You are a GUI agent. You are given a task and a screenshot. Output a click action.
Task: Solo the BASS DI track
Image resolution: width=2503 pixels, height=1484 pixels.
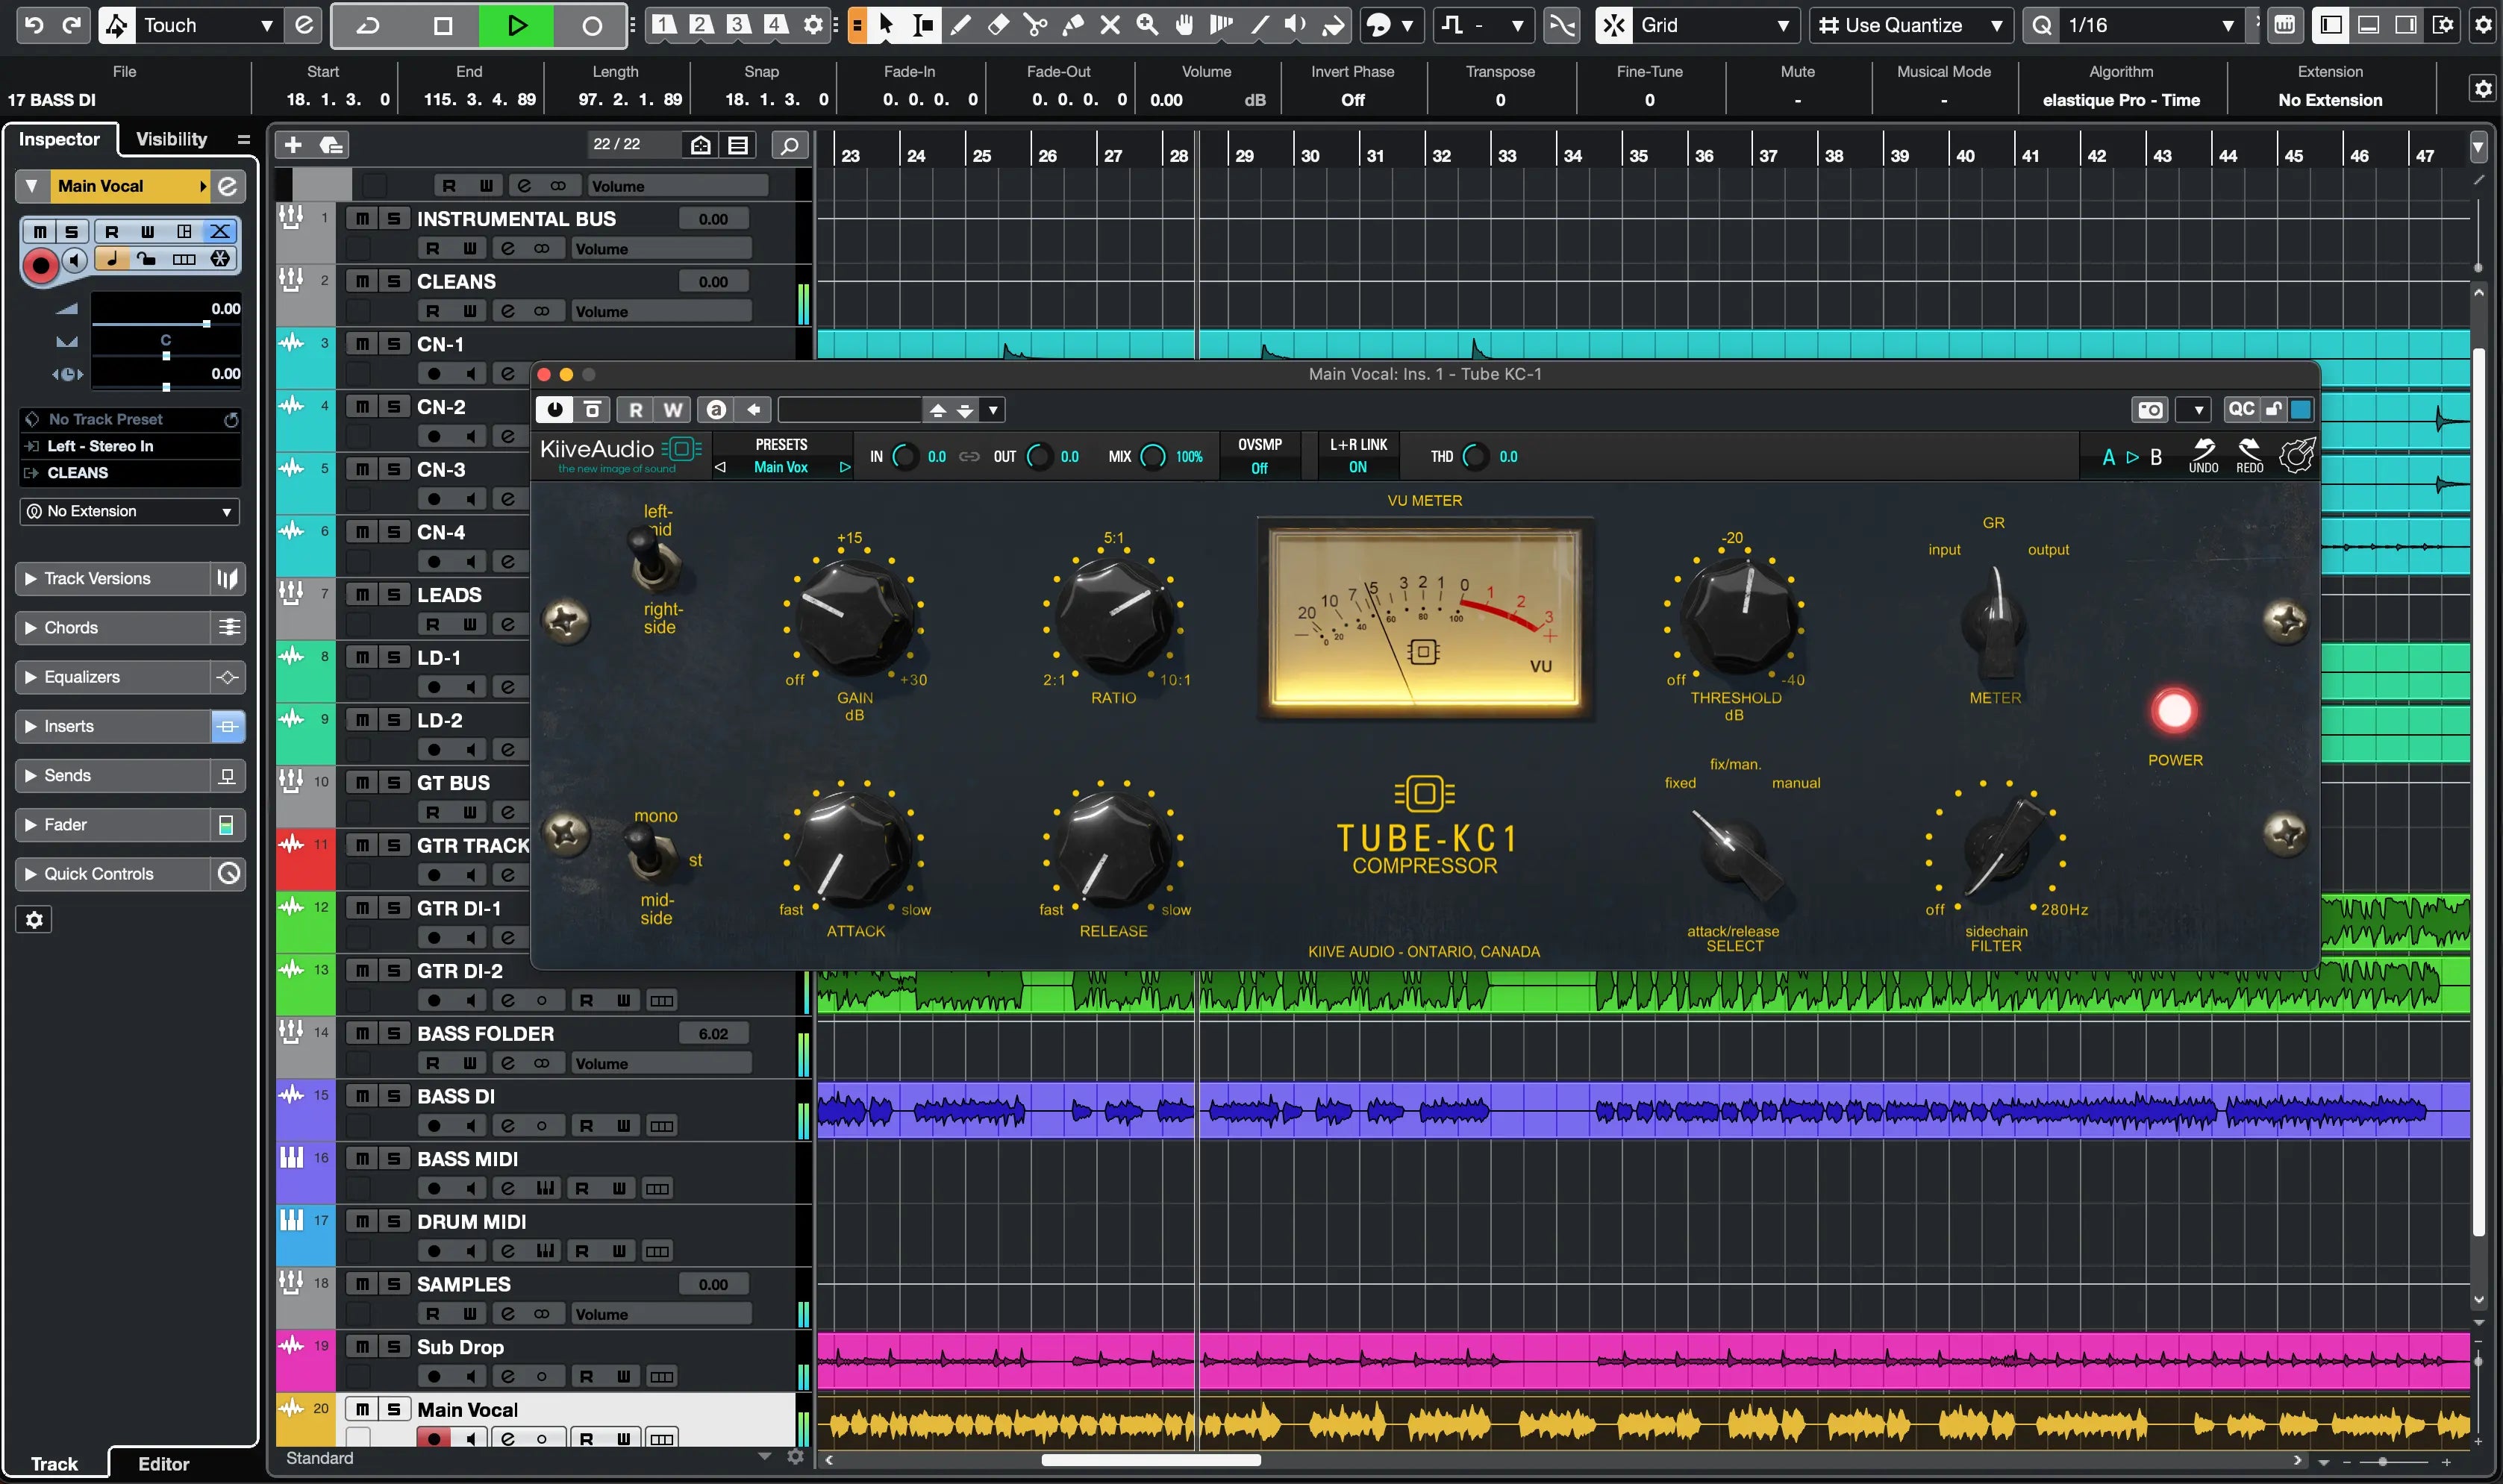(393, 1096)
